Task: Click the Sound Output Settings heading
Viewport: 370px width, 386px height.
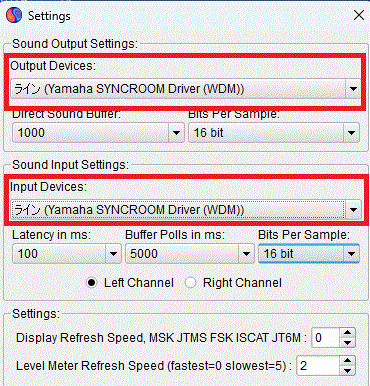Action: 75,44
